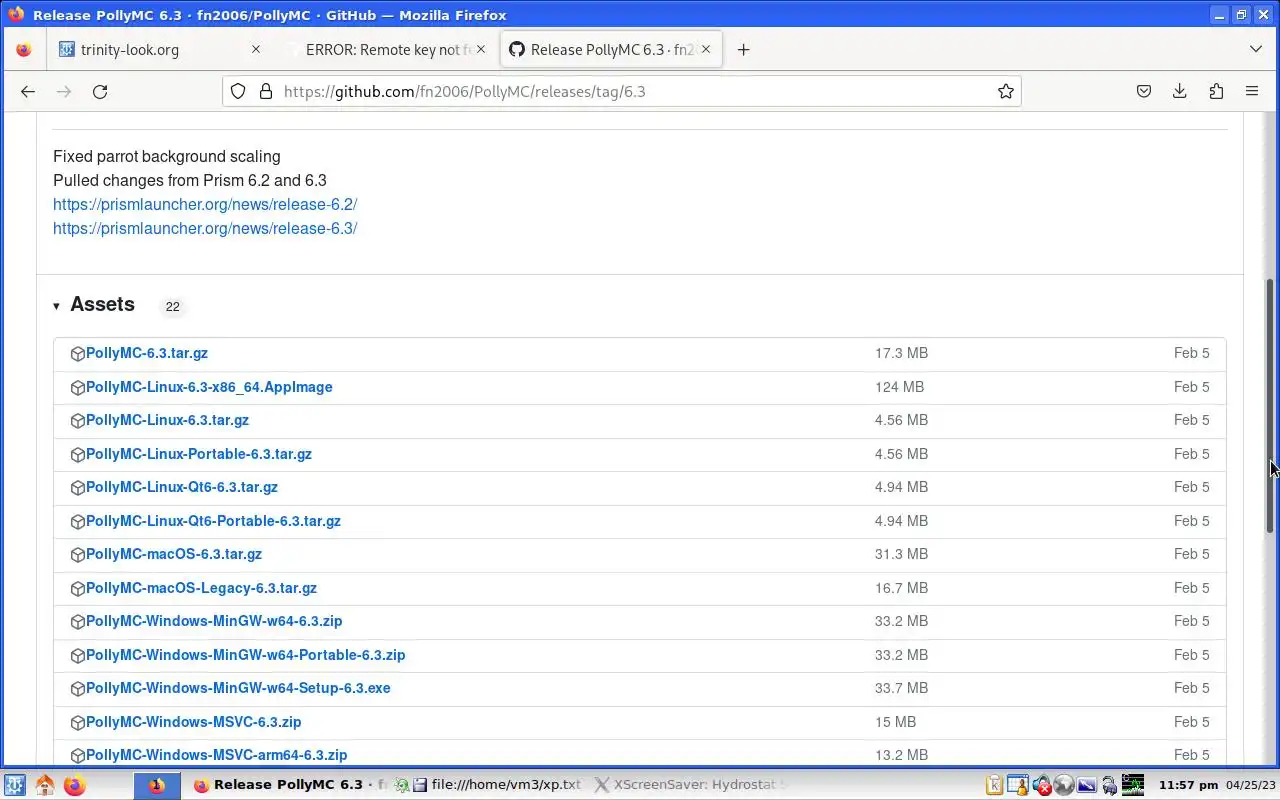Download PollyMC-6.3.tar.gz

tap(147, 353)
